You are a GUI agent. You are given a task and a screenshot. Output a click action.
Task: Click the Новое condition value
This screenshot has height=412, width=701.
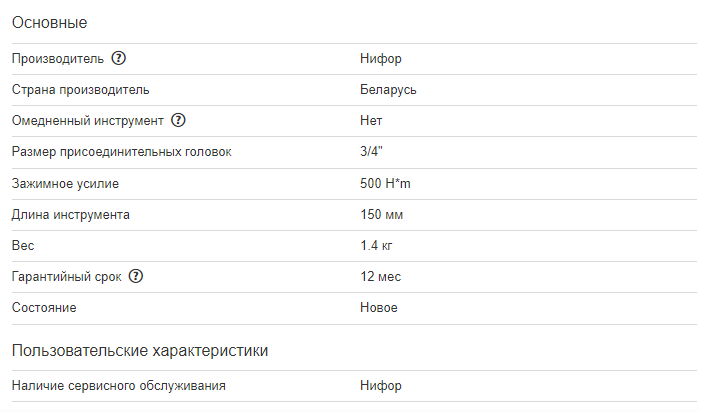(379, 308)
